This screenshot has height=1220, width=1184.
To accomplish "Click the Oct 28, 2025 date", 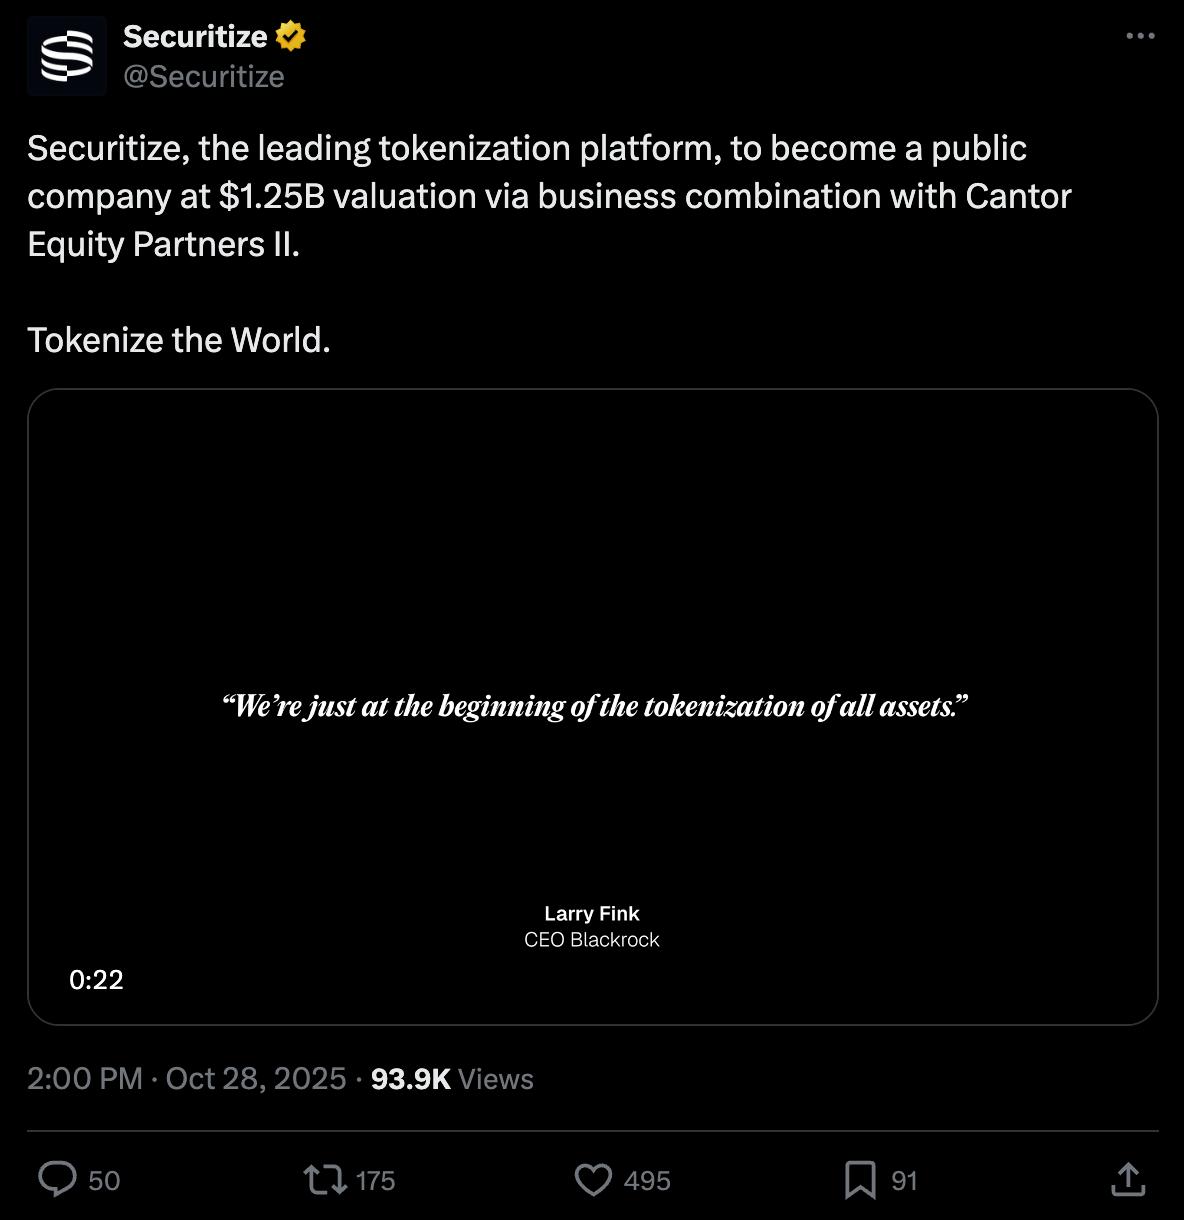I will pyautogui.click(x=256, y=1079).
